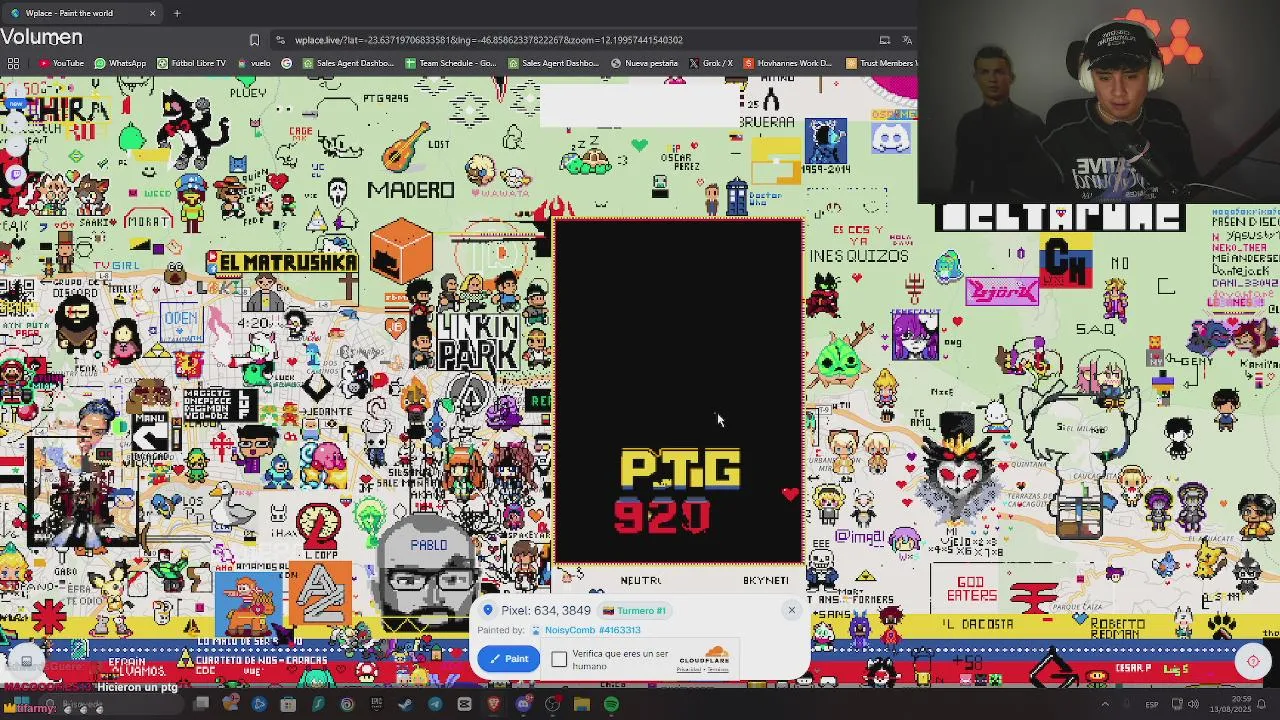The width and height of the screenshot is (1280, 720).
Task: Close the pixel info panel
Action: pos(791,610)
